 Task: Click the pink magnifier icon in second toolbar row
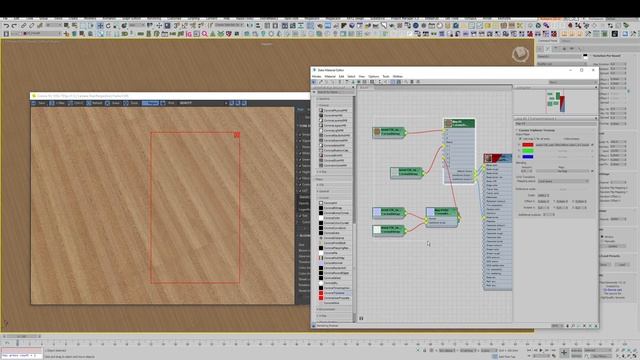point(204,35)
